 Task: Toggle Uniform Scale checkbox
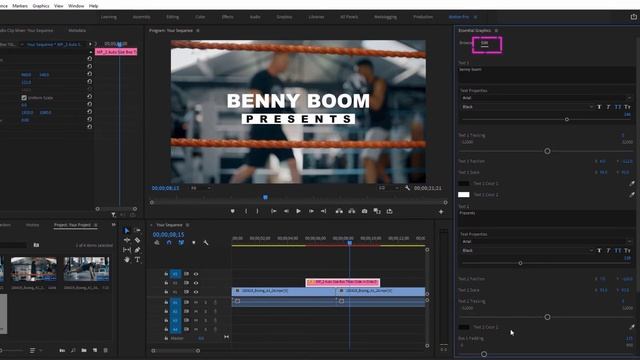(24, 98)
